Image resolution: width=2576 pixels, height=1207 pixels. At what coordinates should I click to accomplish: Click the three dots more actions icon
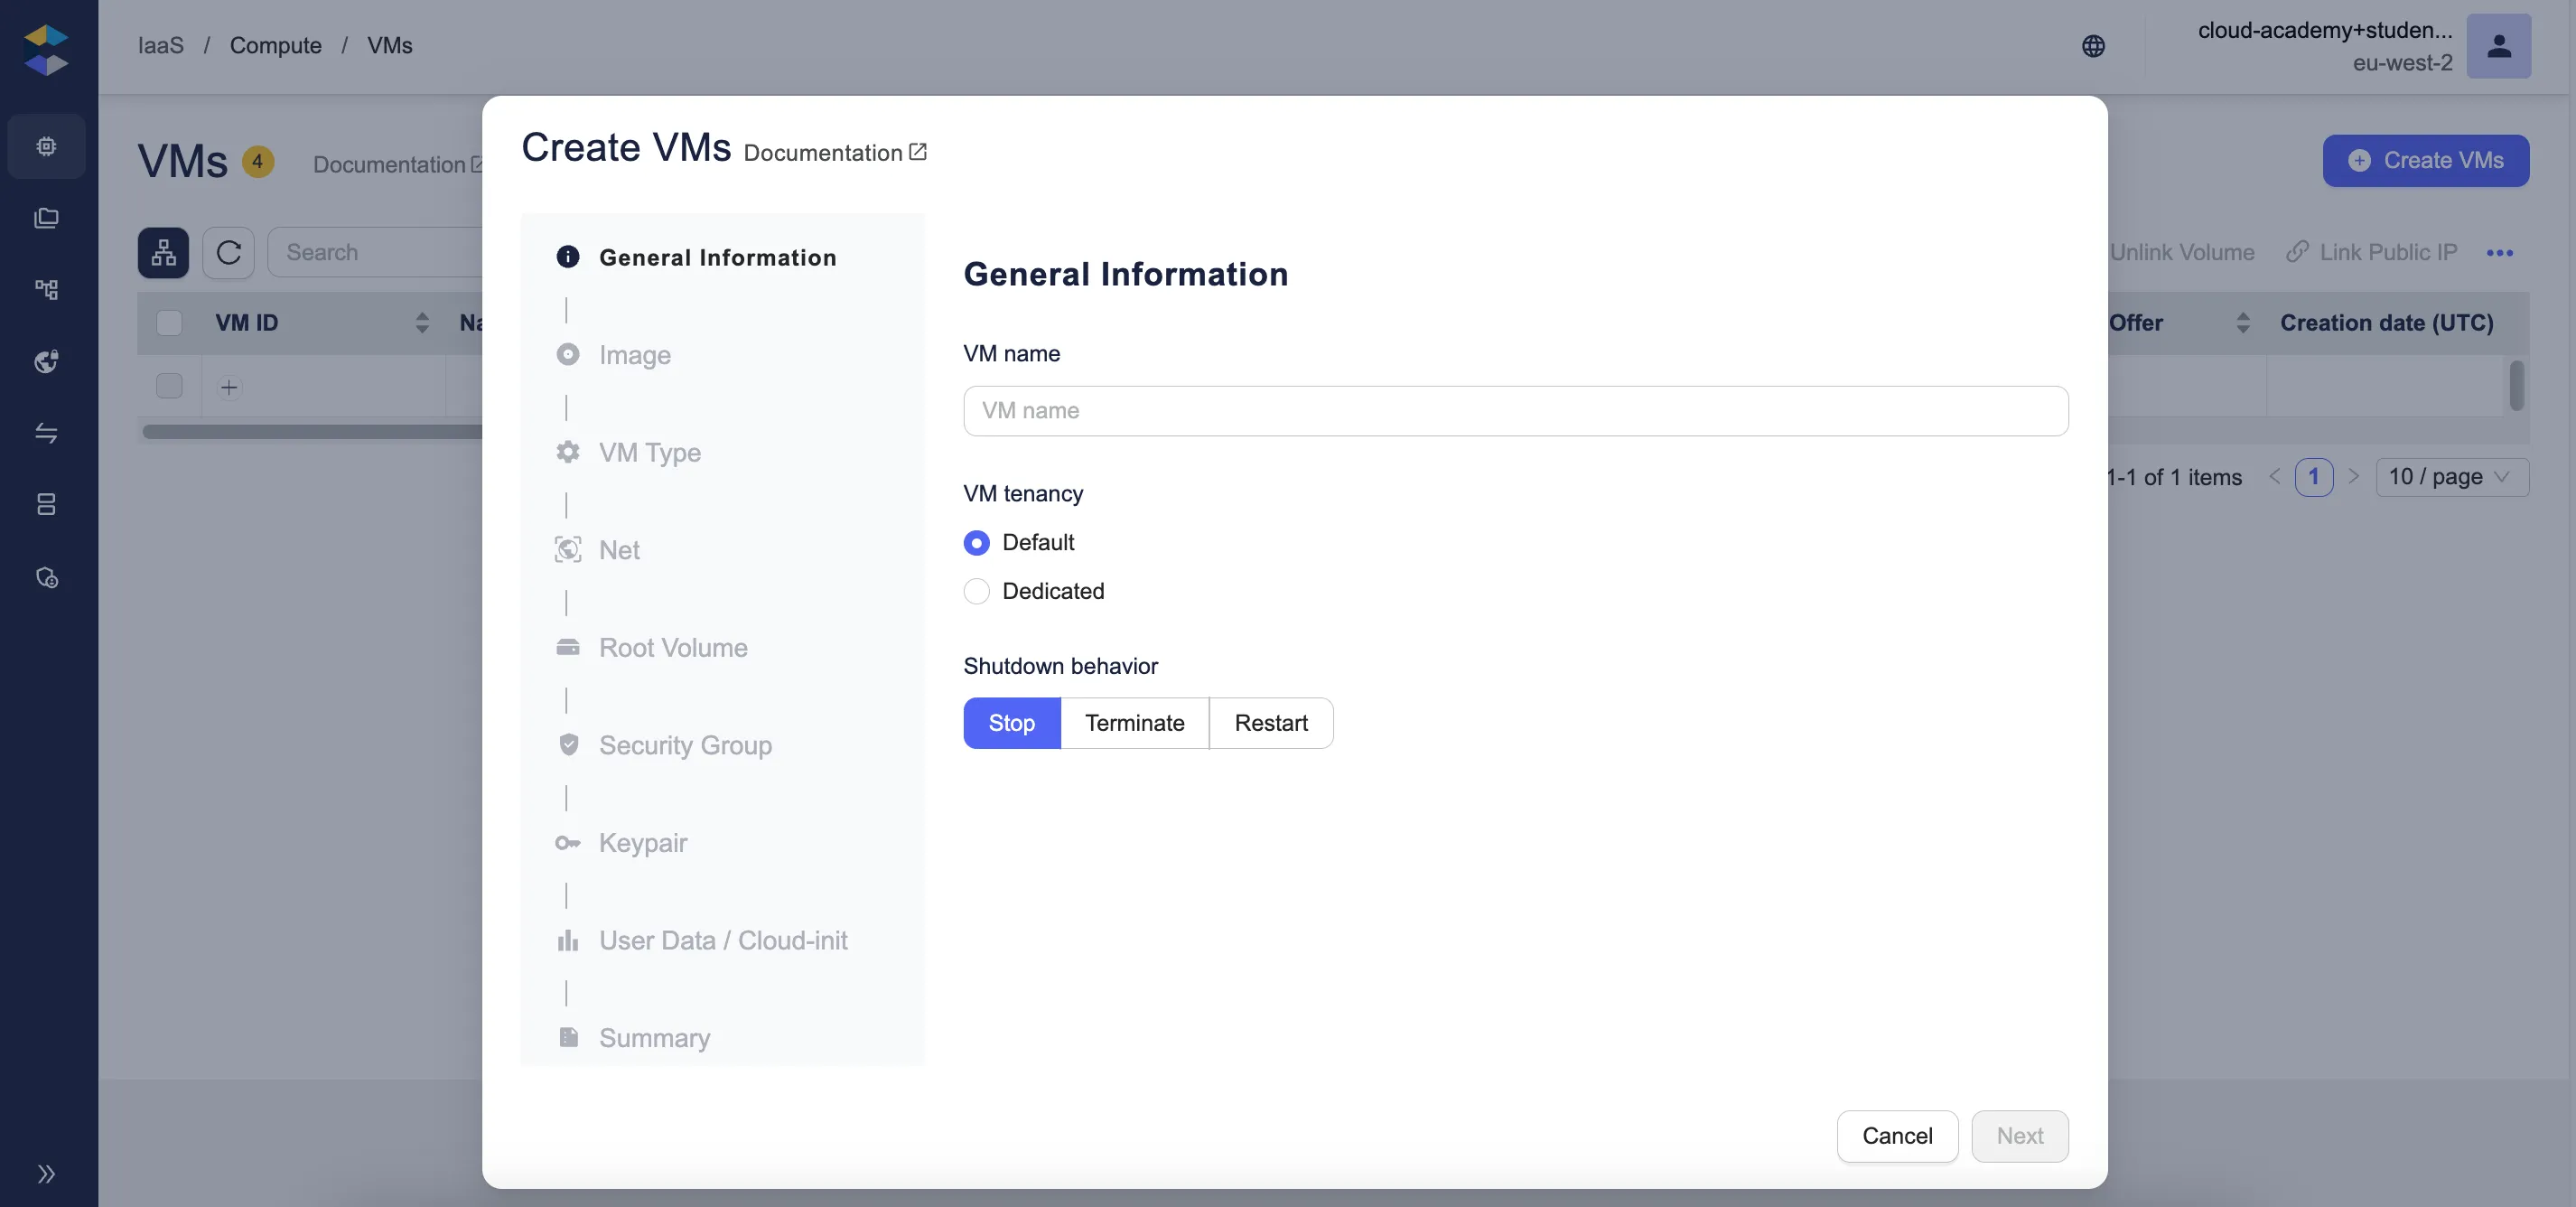coord(2499,253)
